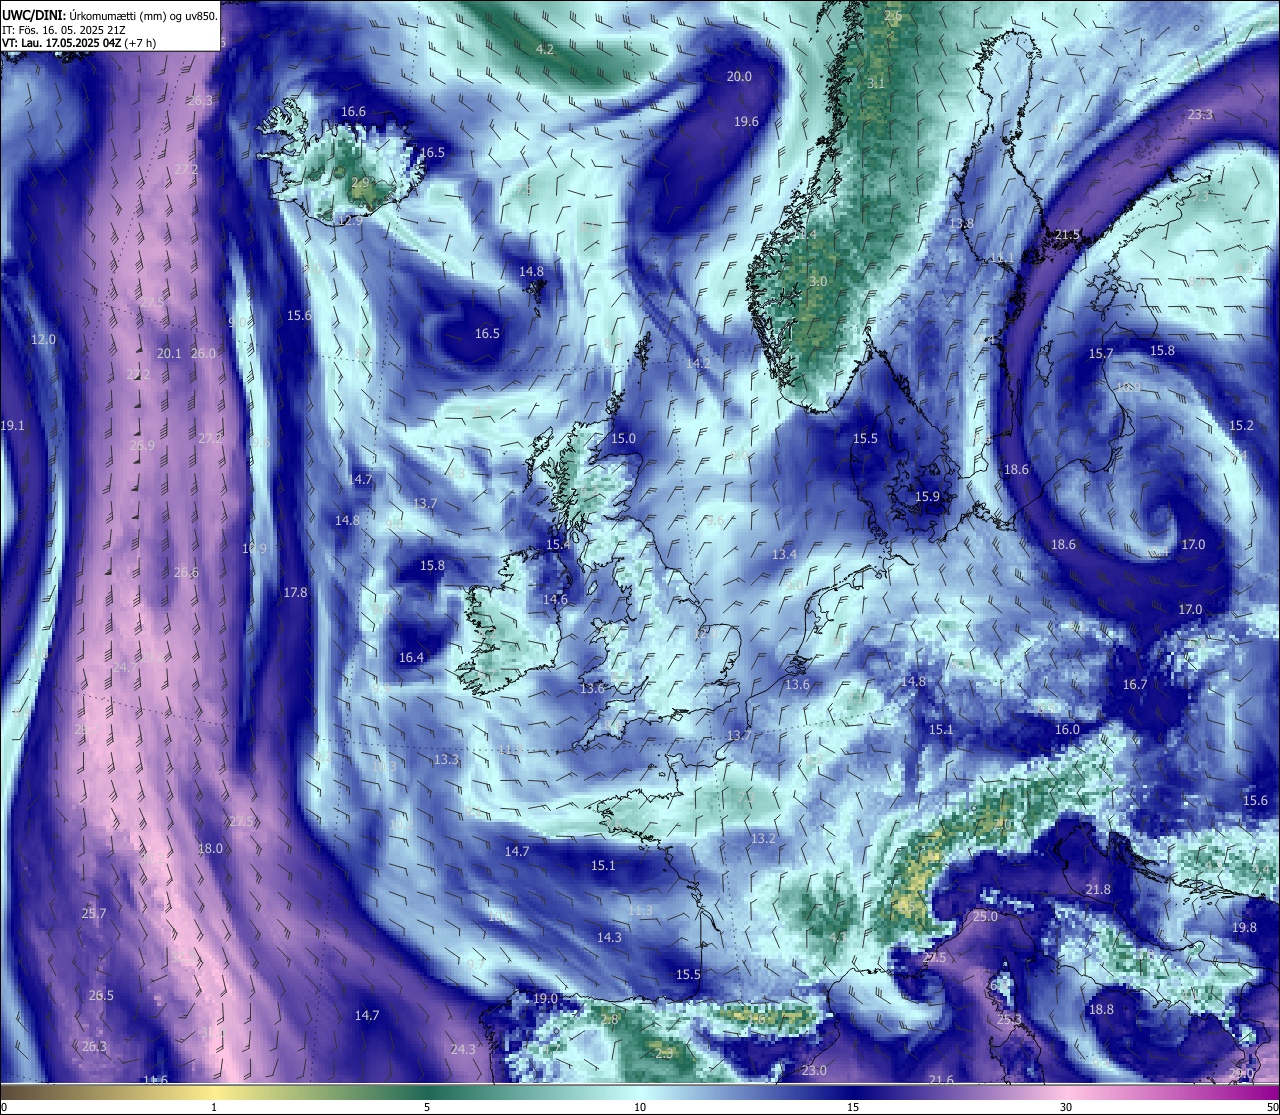
Task: Click the colour scale tick label 50
Action: pos(1272,1107)
